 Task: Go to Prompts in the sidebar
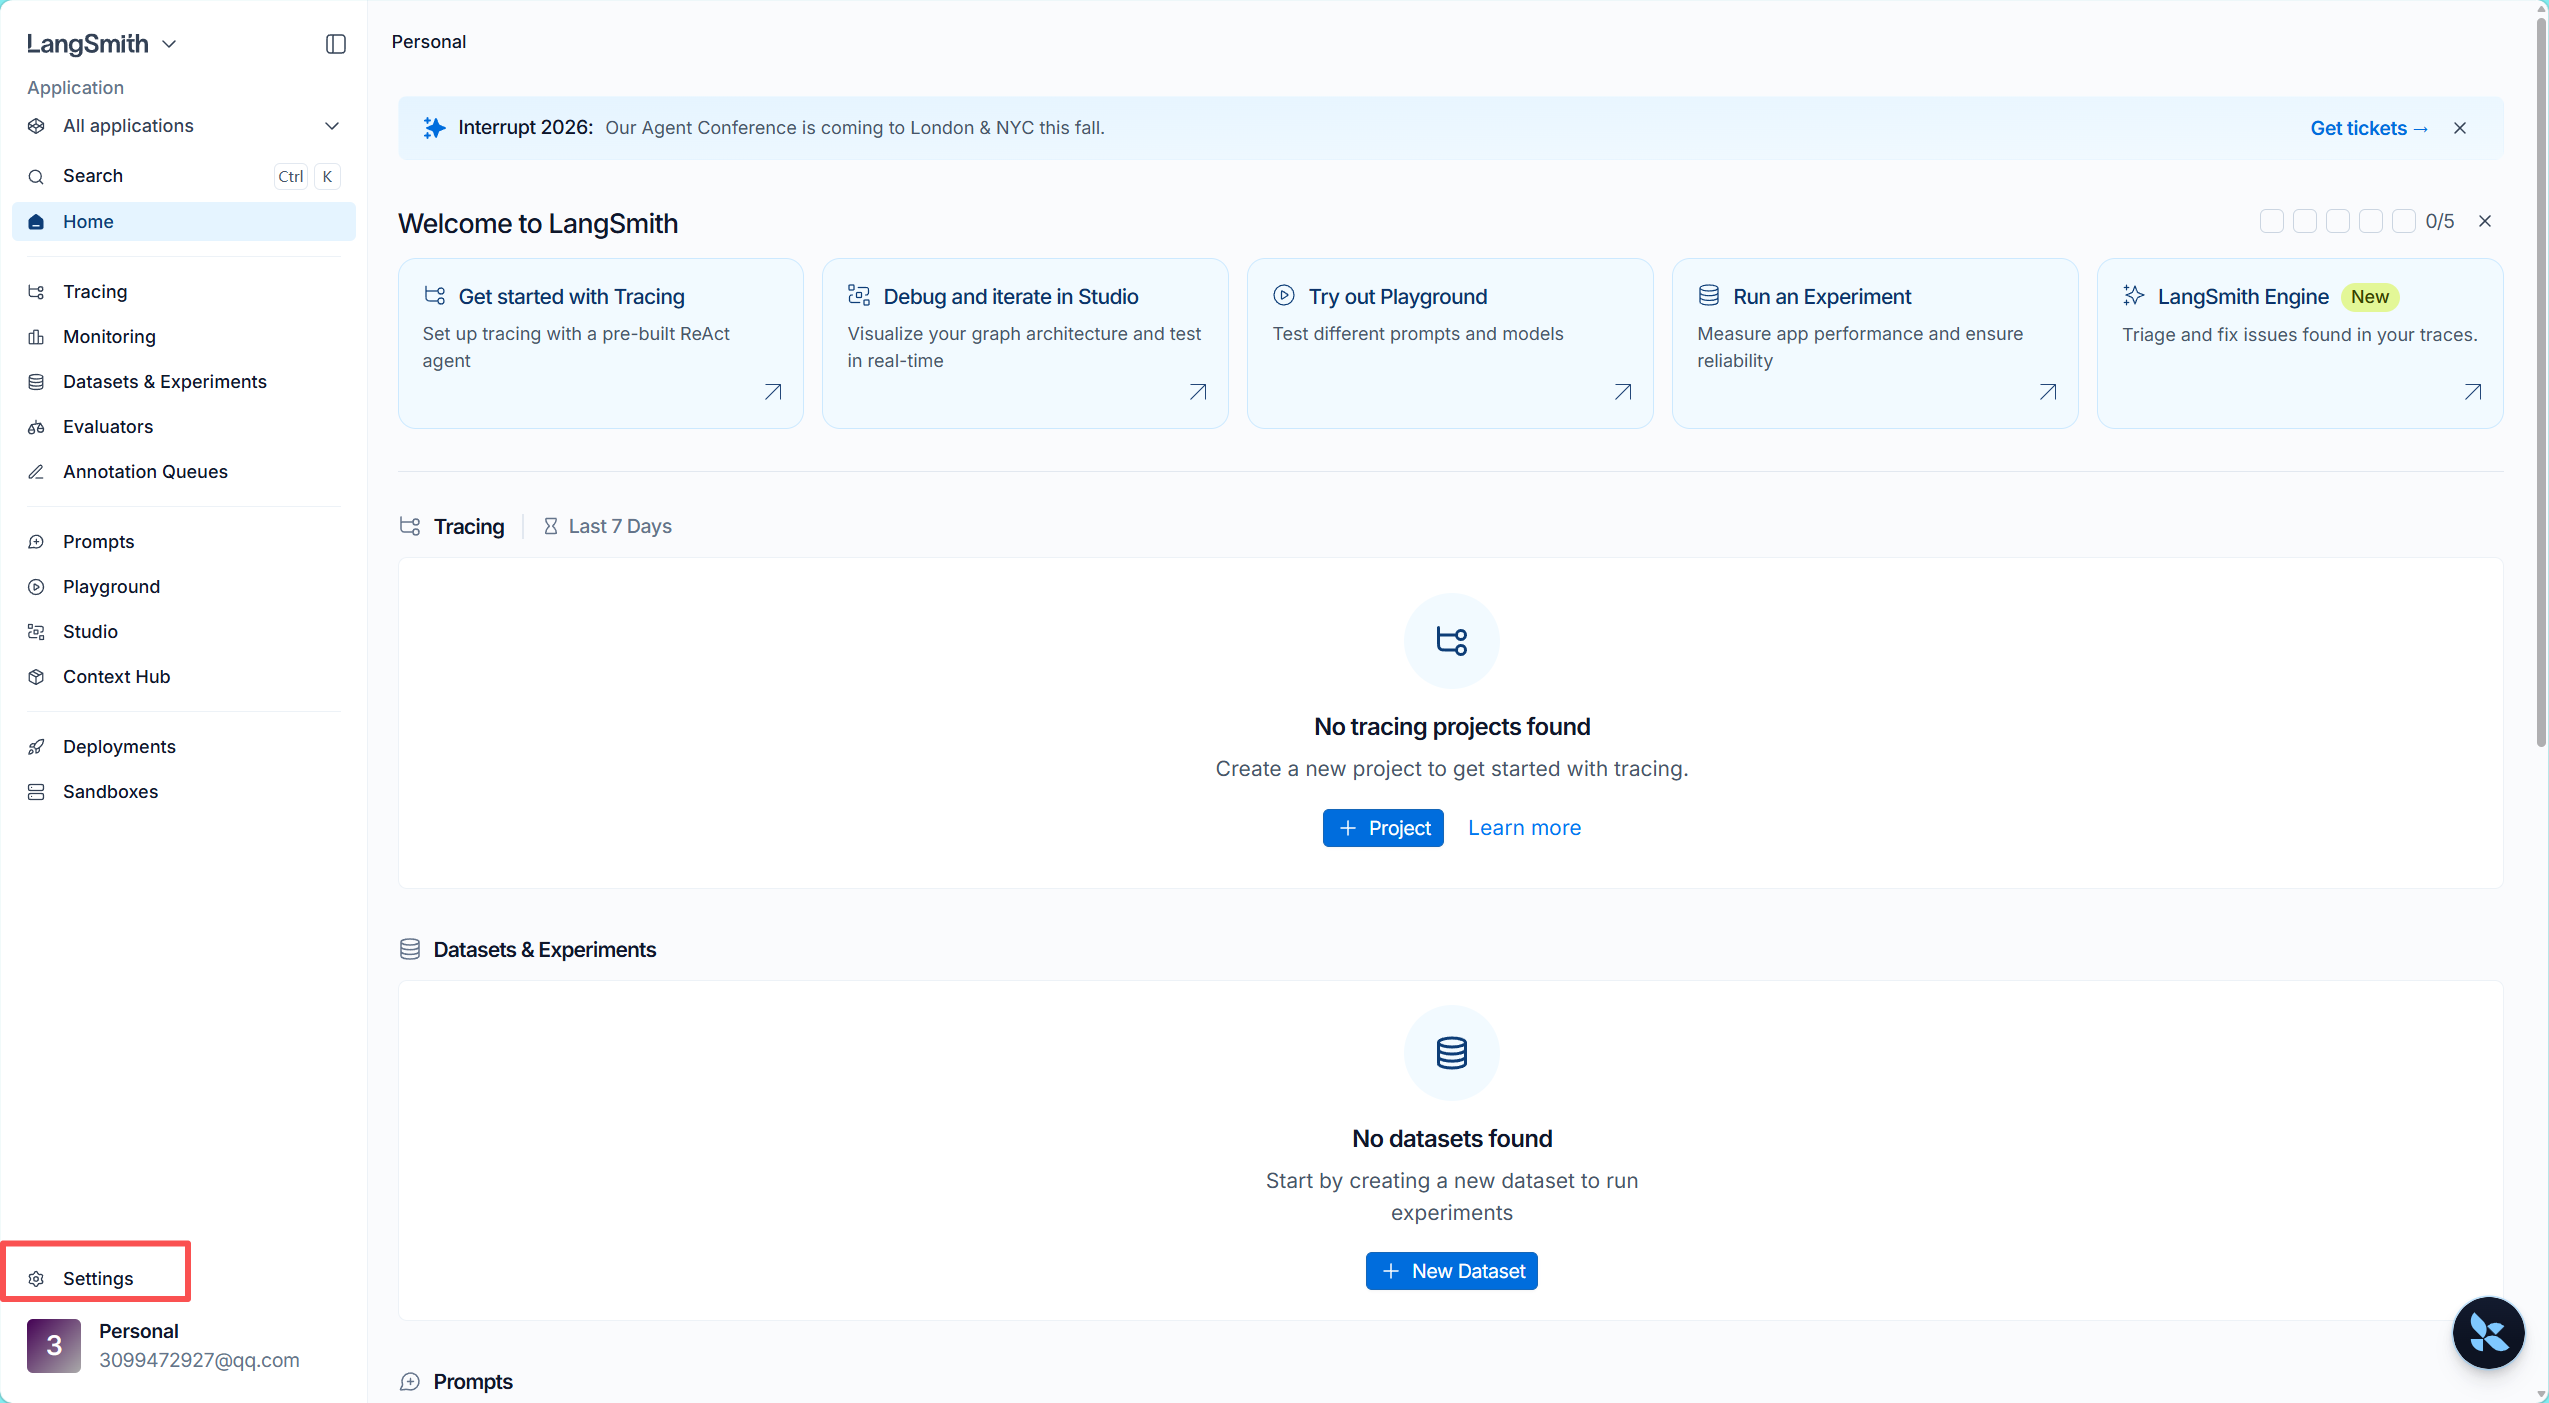(x=184, y=542)
